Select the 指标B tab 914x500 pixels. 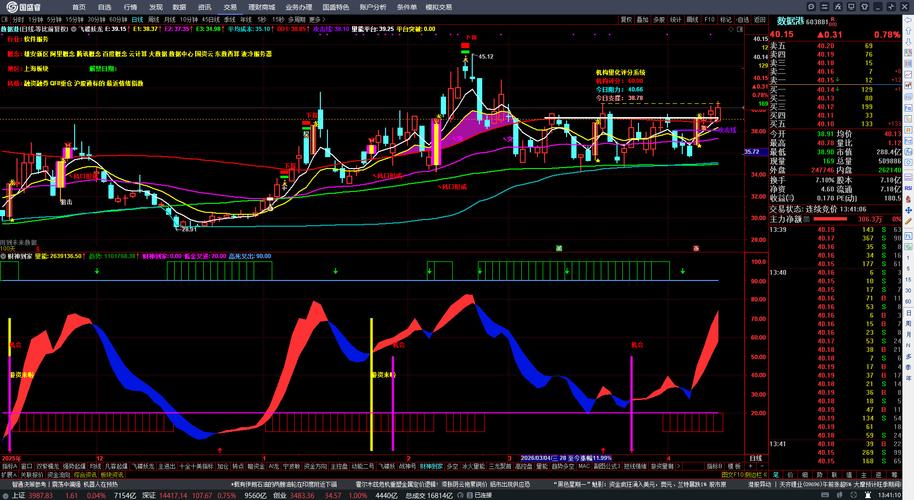coord(714,466)
